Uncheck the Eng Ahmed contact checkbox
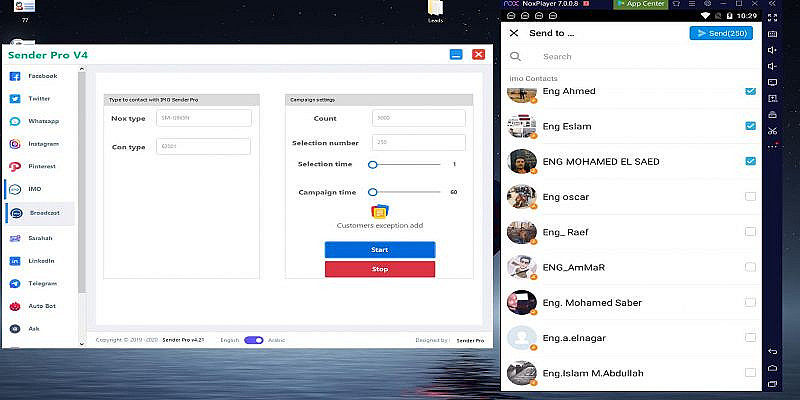Screen dimensions: 800x400 (x=751, y=91)
